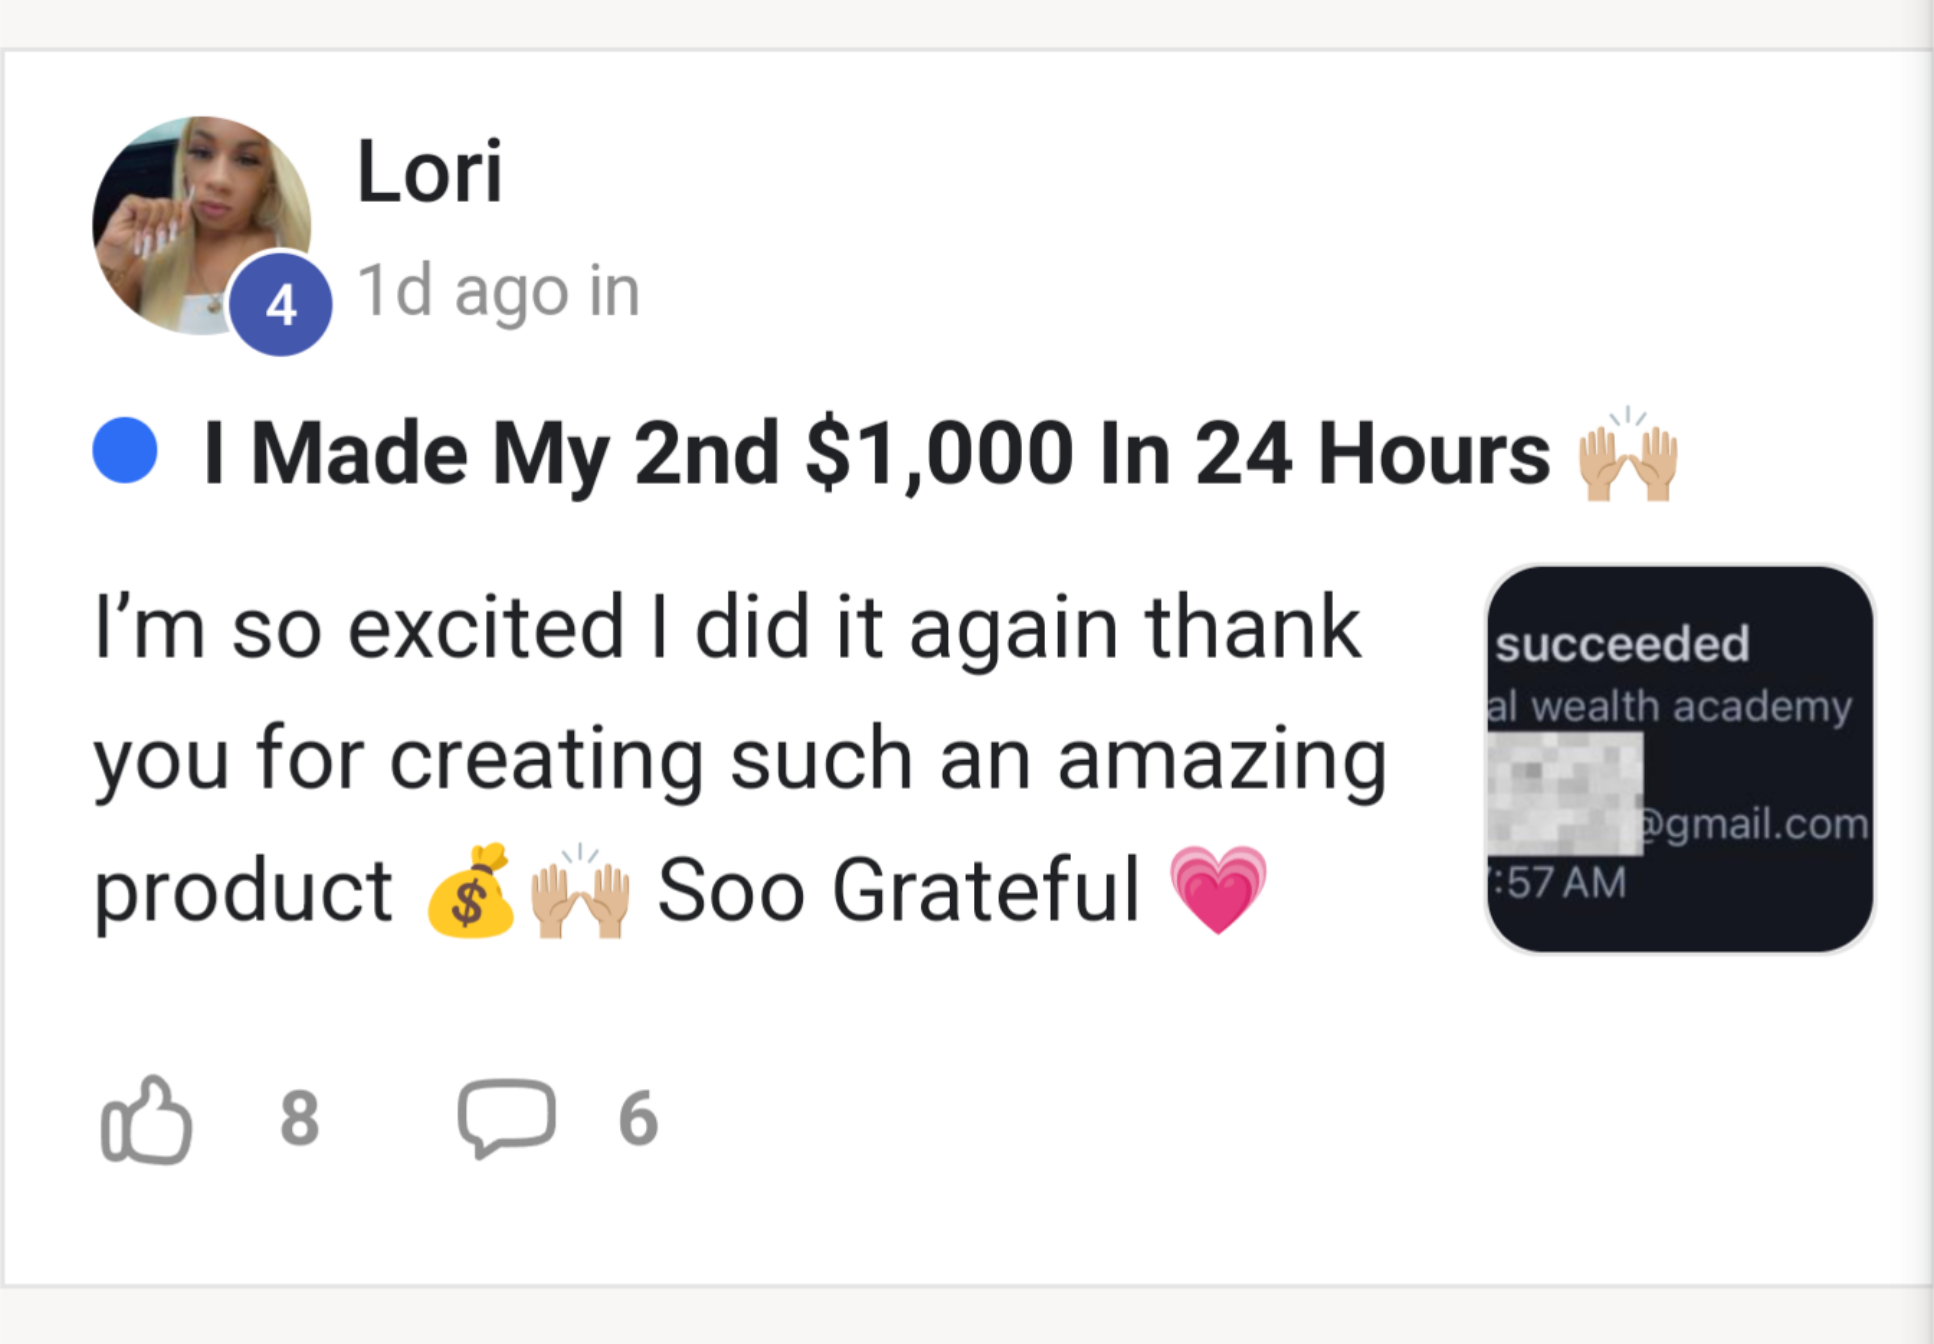Click the blue unread dot indicator
Screen dimensions: 1934x1344
coord(125,451)
